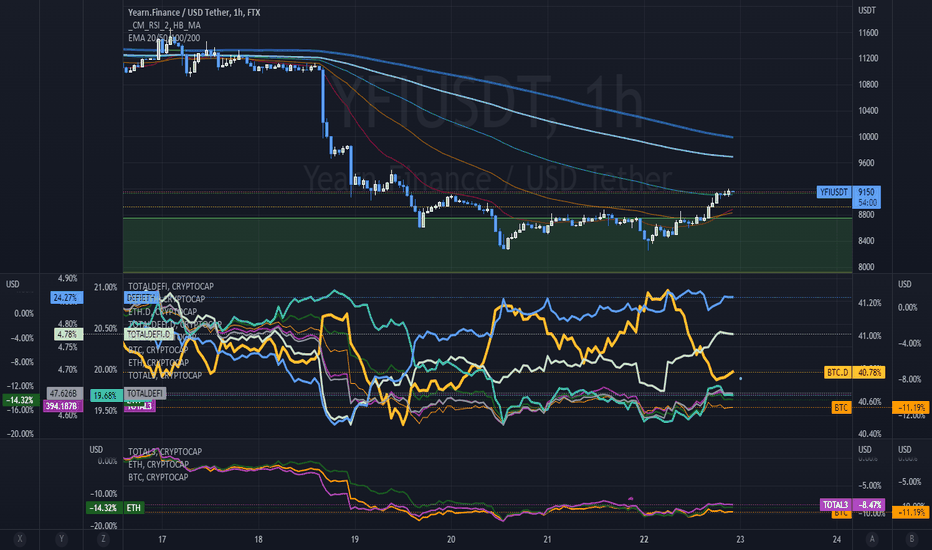Viewport: 932px width, 550px height.
Task: Select the _CM_RSI_2_HB_MA indicator legend
Action: tap(165, 25)
